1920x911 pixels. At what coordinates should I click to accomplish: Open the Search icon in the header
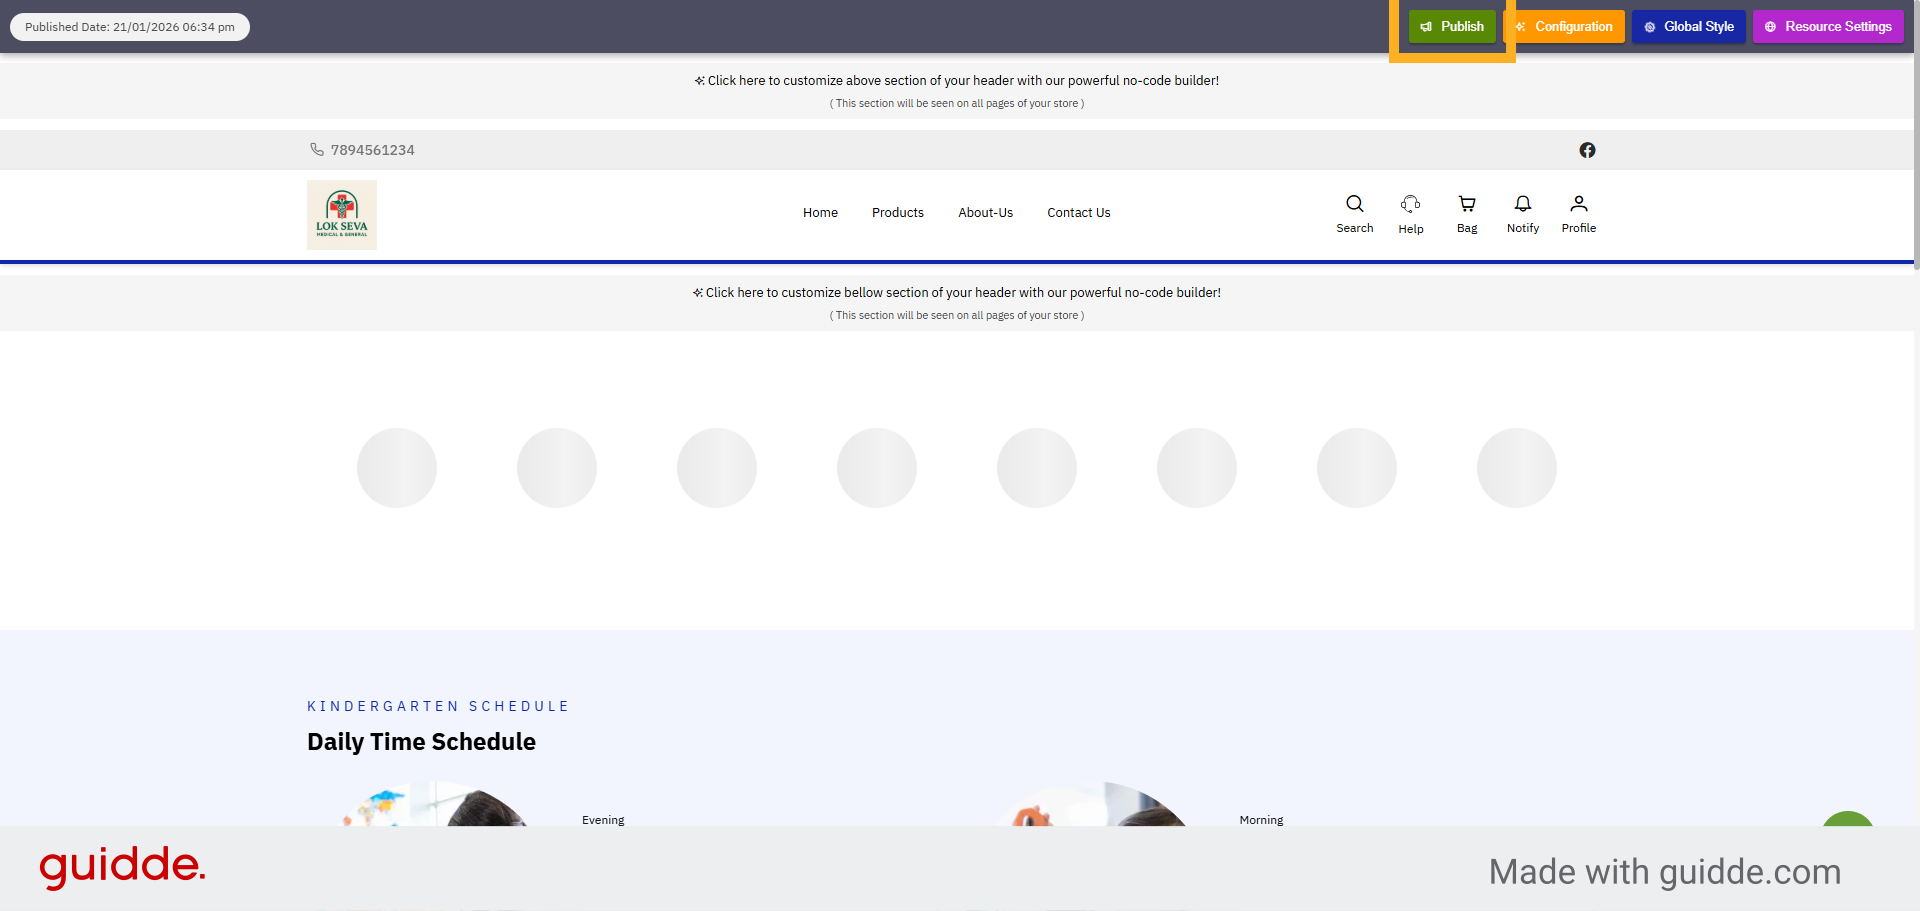coord(1354,204)
